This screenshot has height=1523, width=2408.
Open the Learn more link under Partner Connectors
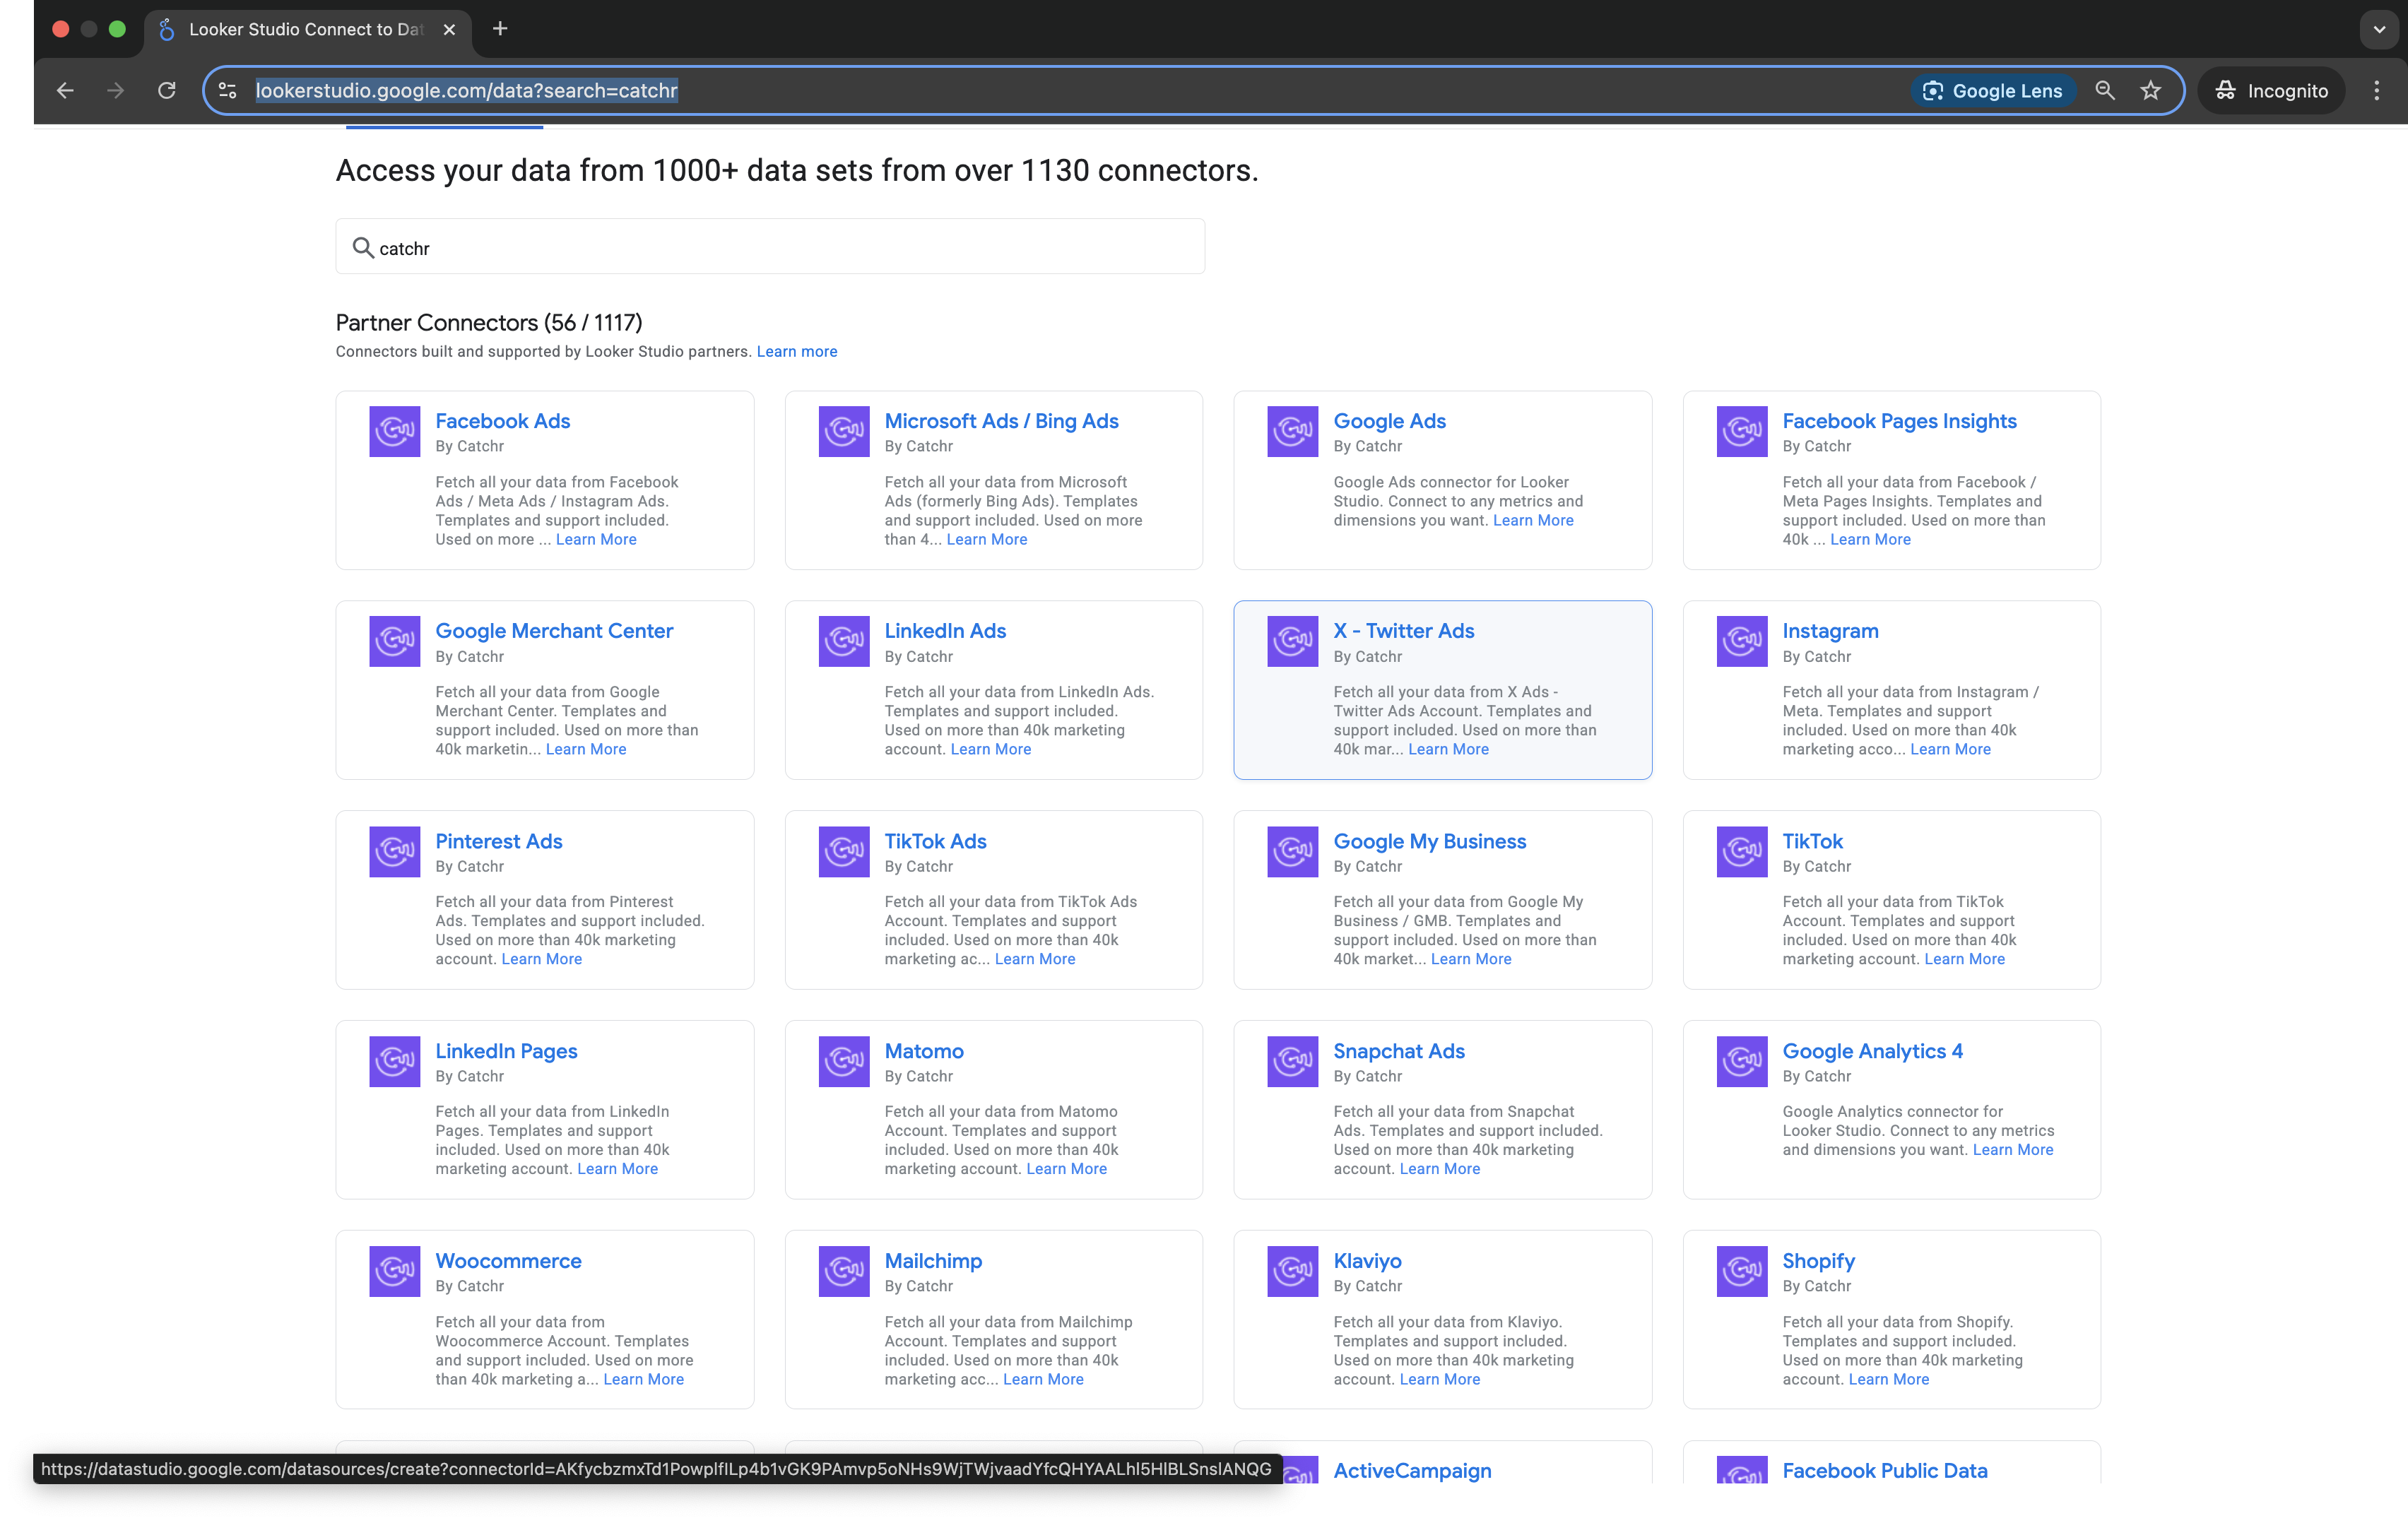point(796,351)
